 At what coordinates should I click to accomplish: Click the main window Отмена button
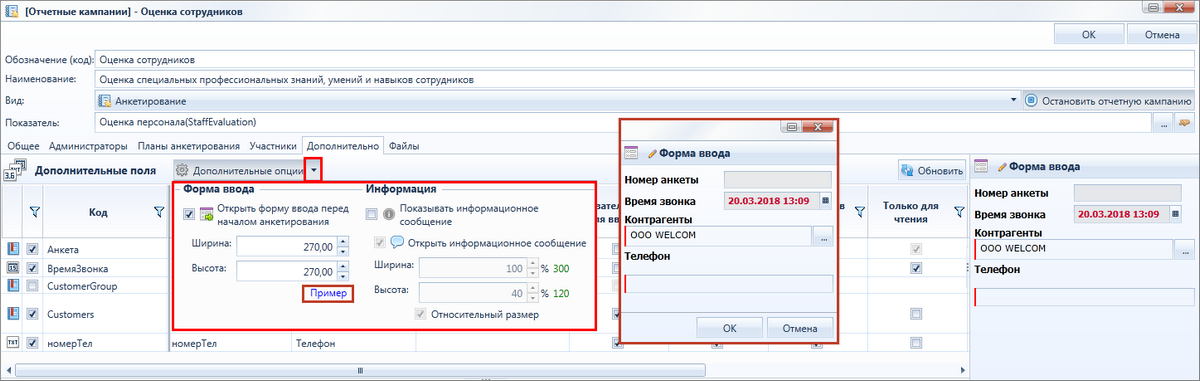click(x=1162, y=34)
